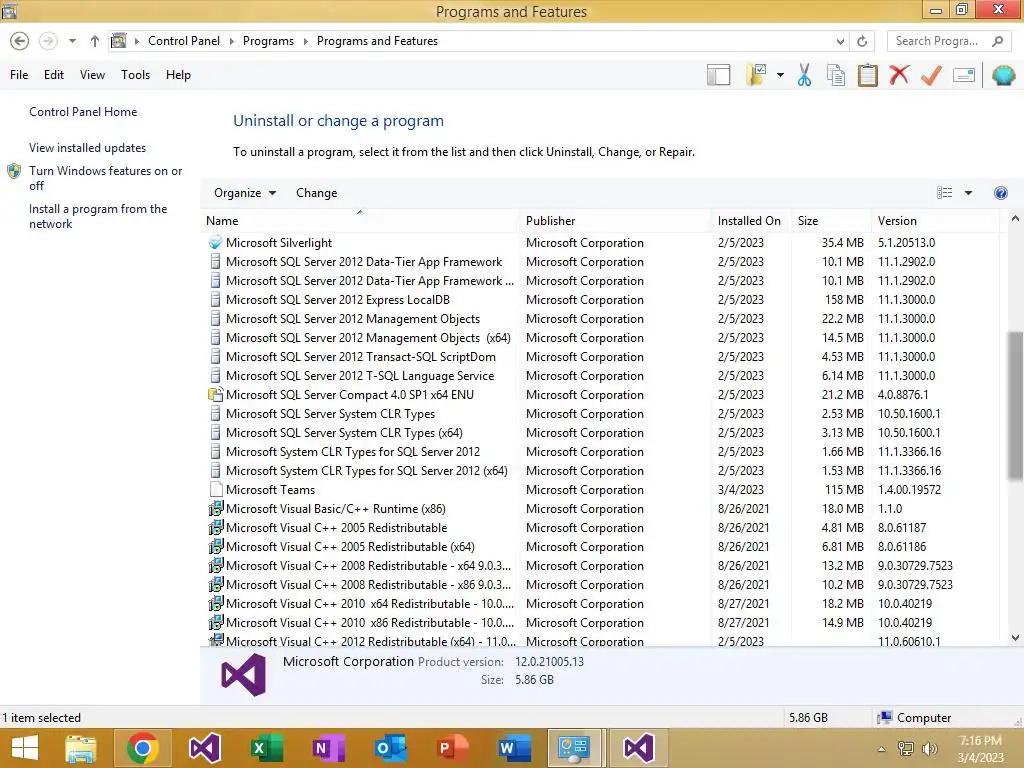Go up one level with Up arrow
Screen dimensions: 1024x768
click(x=95, y=41)
